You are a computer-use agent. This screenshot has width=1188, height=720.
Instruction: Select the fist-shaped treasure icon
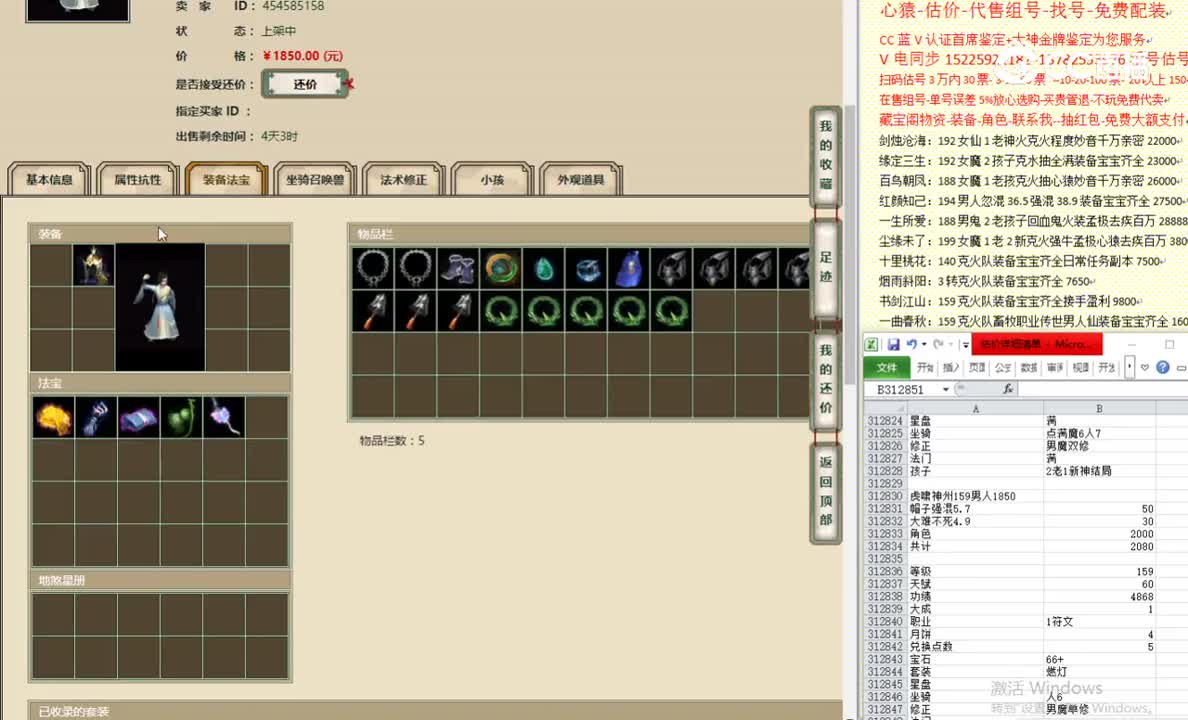coord(95,417)
